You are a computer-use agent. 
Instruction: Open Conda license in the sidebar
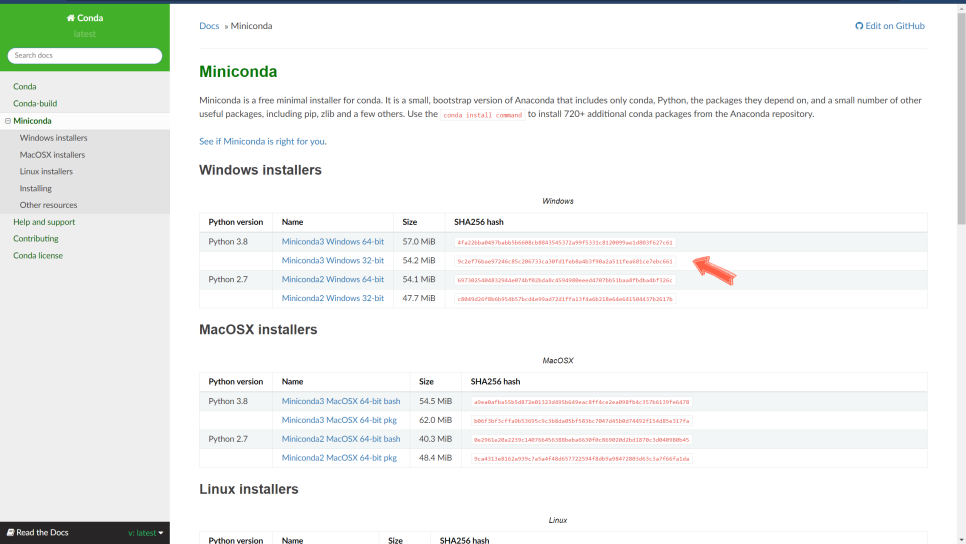tap(38, 256)
